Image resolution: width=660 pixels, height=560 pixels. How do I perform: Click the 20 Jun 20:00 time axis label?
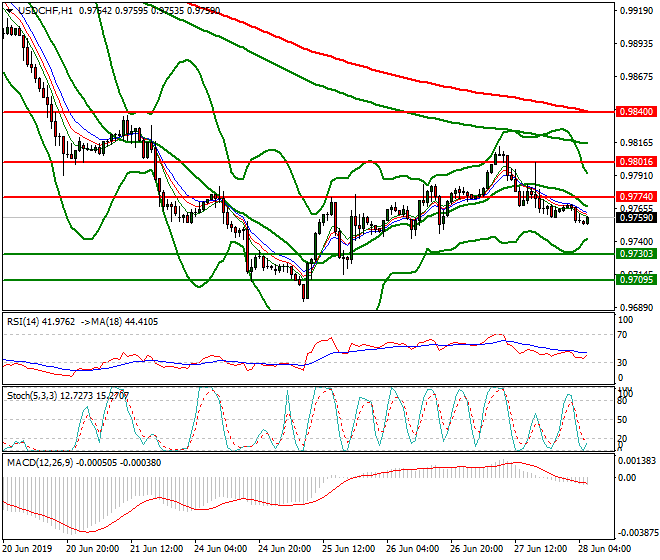click(92, 549)
